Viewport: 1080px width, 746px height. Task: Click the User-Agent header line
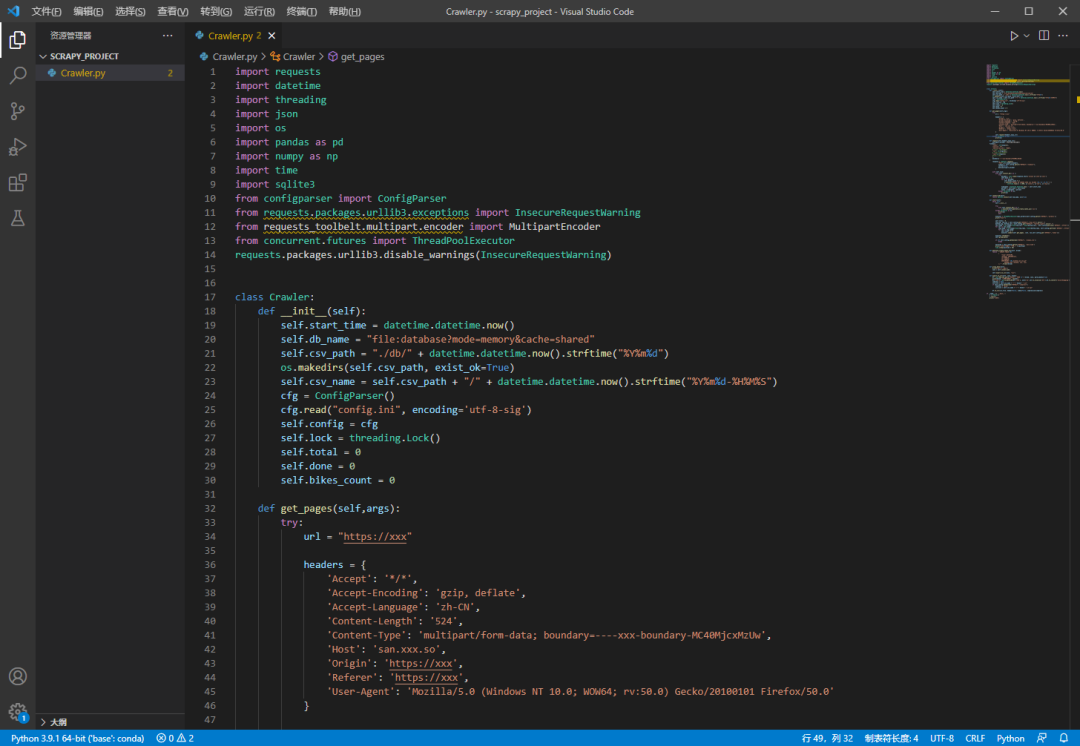coord(580,692)
